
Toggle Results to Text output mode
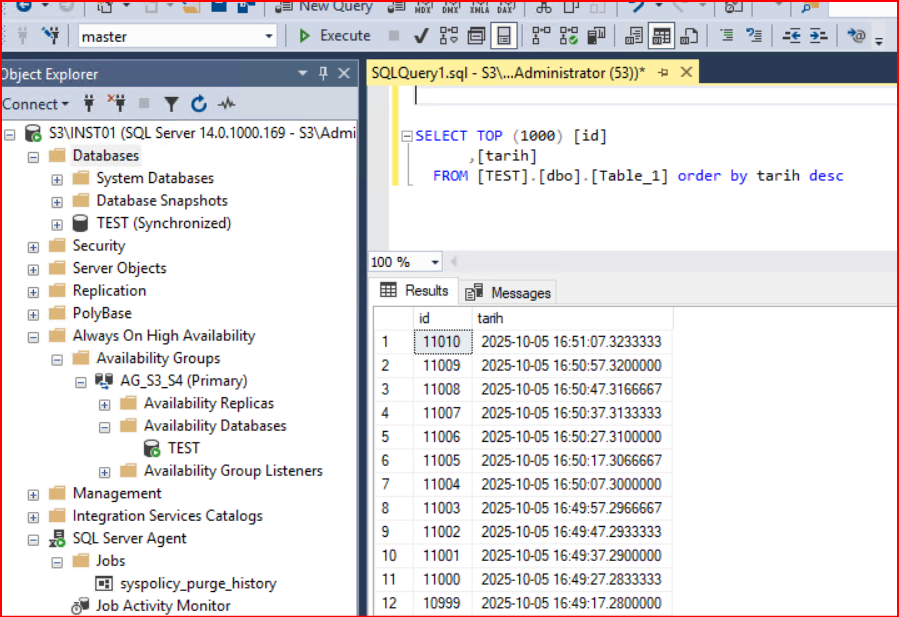[x=634, y=36]
